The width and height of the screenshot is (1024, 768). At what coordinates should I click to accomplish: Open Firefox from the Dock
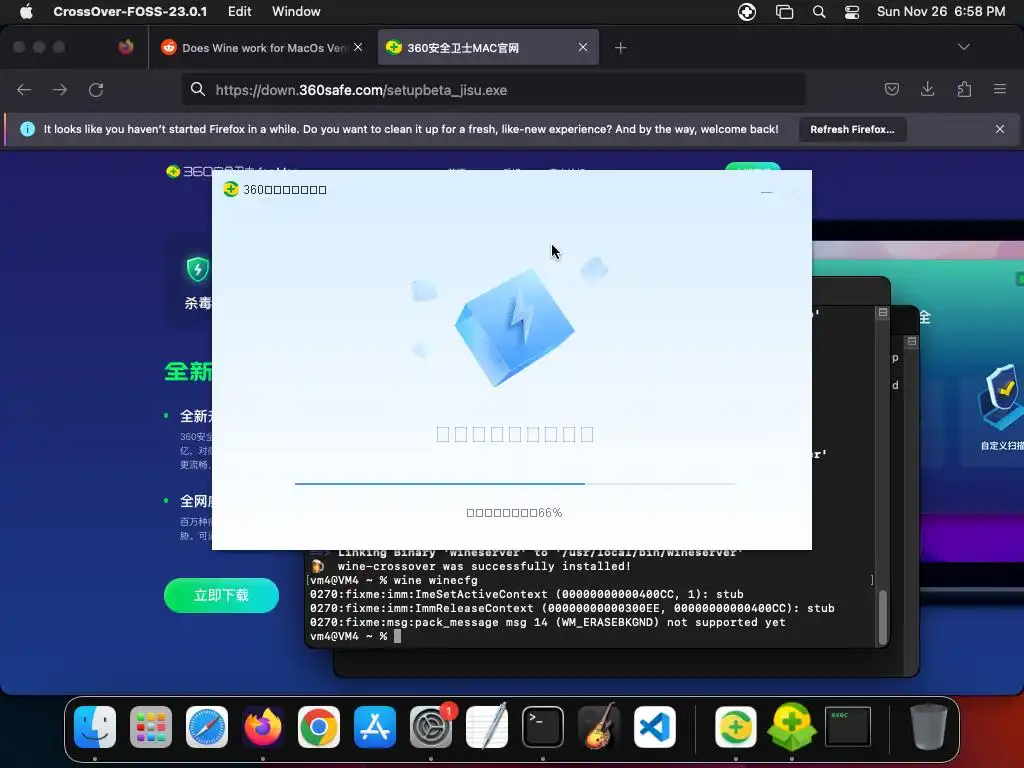pos(263,727)
